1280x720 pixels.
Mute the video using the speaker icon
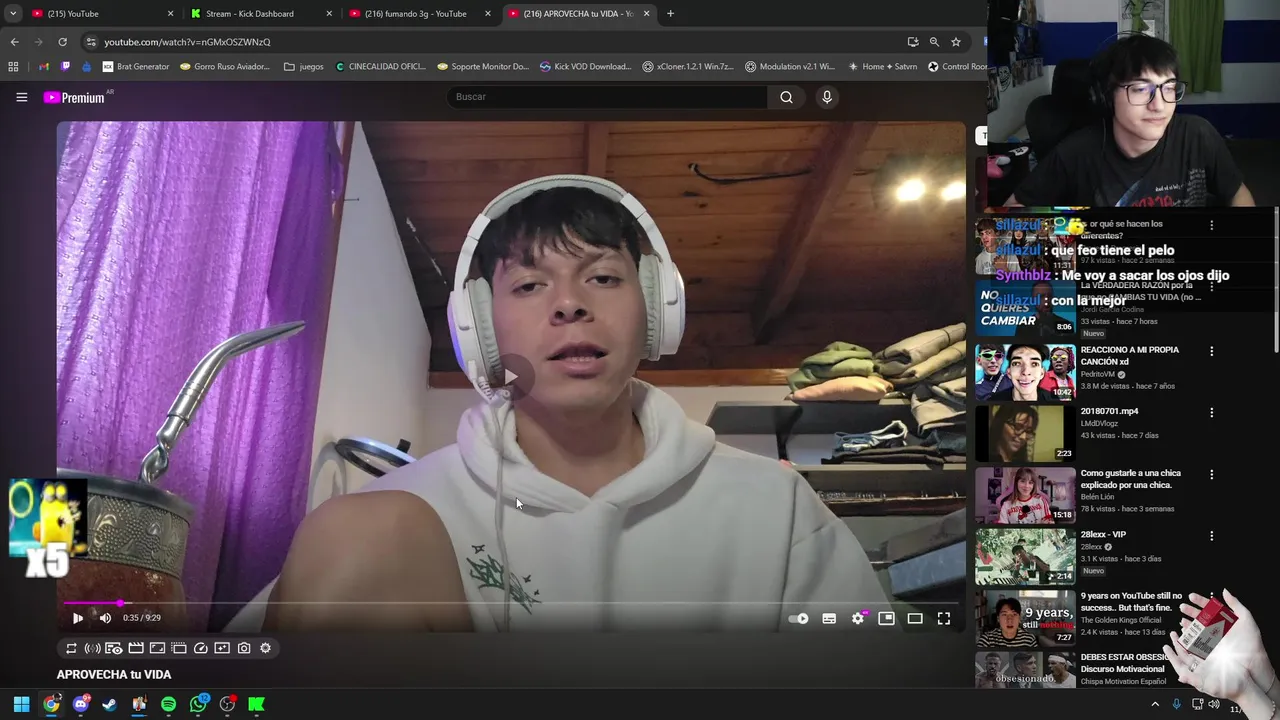coord(105,618)
